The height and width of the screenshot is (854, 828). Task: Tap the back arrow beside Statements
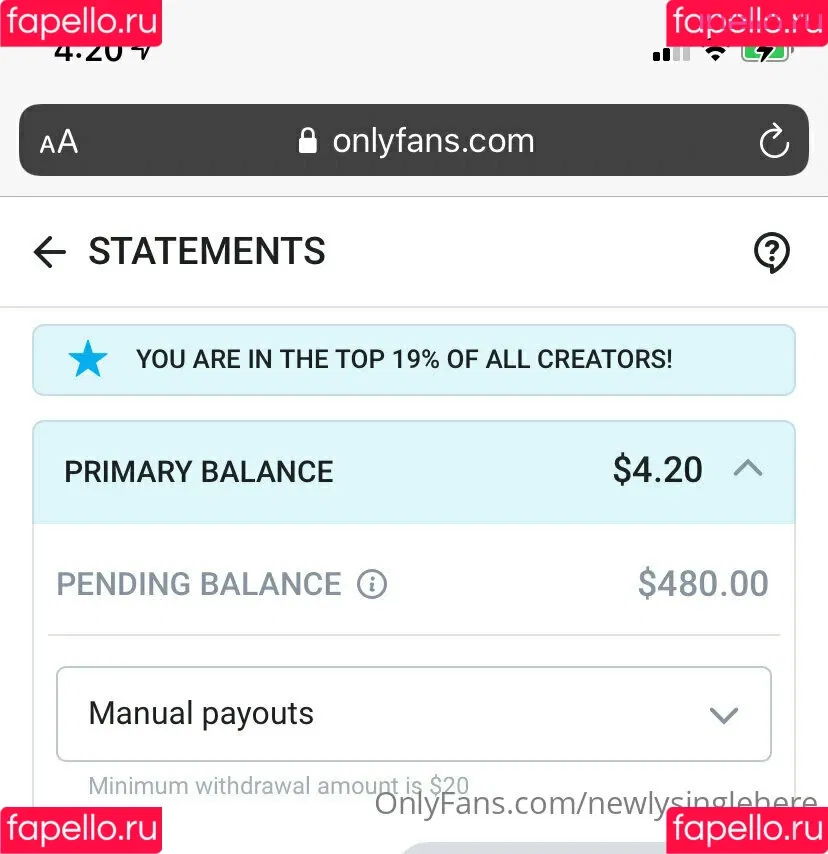click(50, 252)
